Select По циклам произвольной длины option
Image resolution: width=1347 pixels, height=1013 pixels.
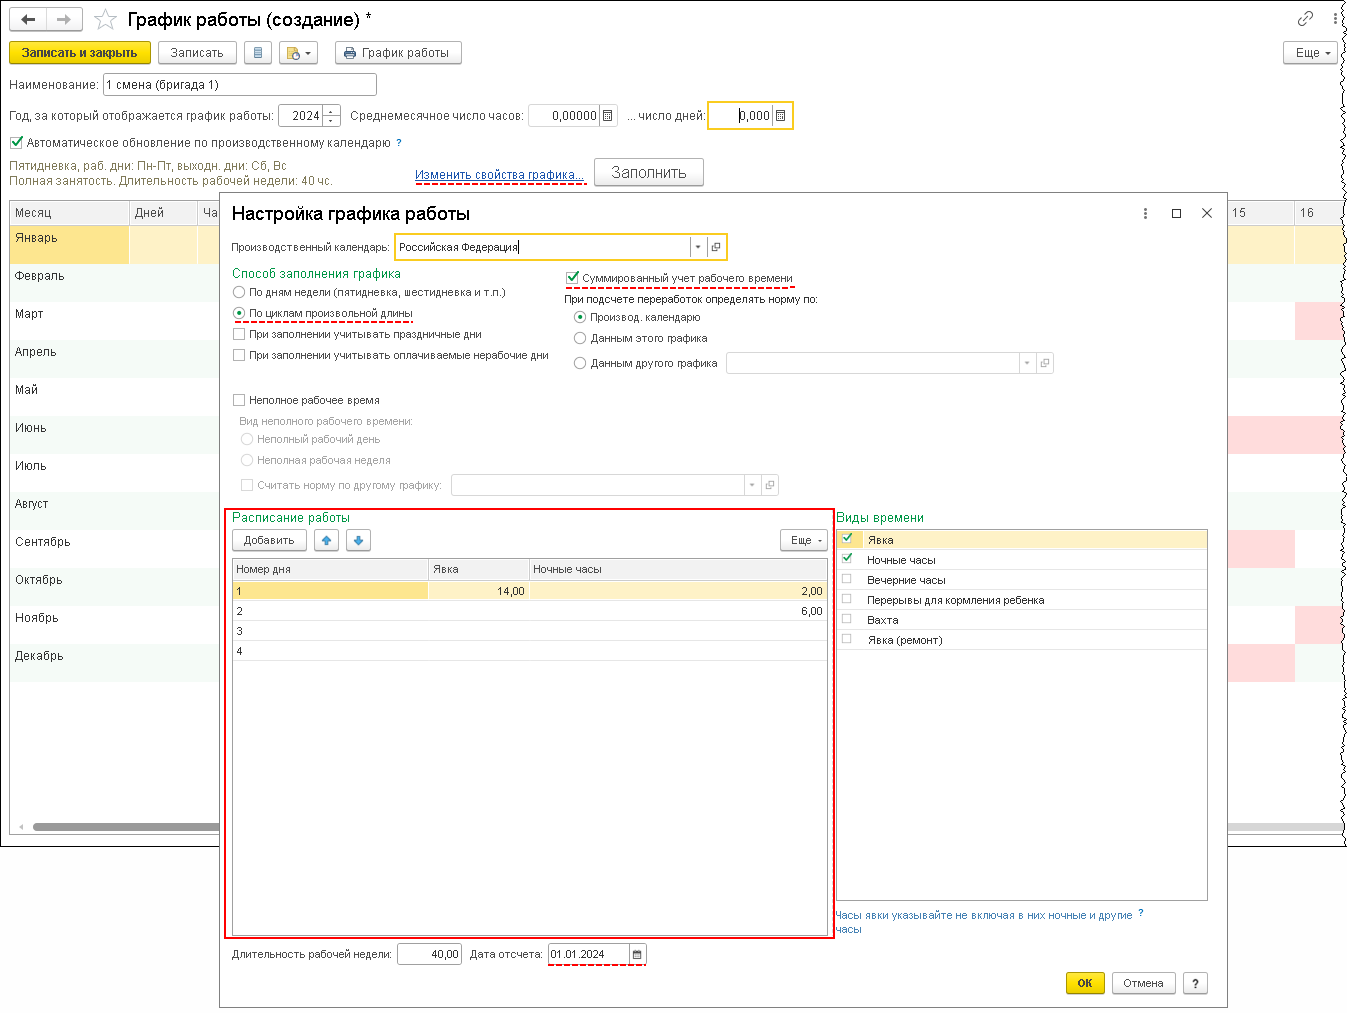pyautogui.click(x=239, y=313)
